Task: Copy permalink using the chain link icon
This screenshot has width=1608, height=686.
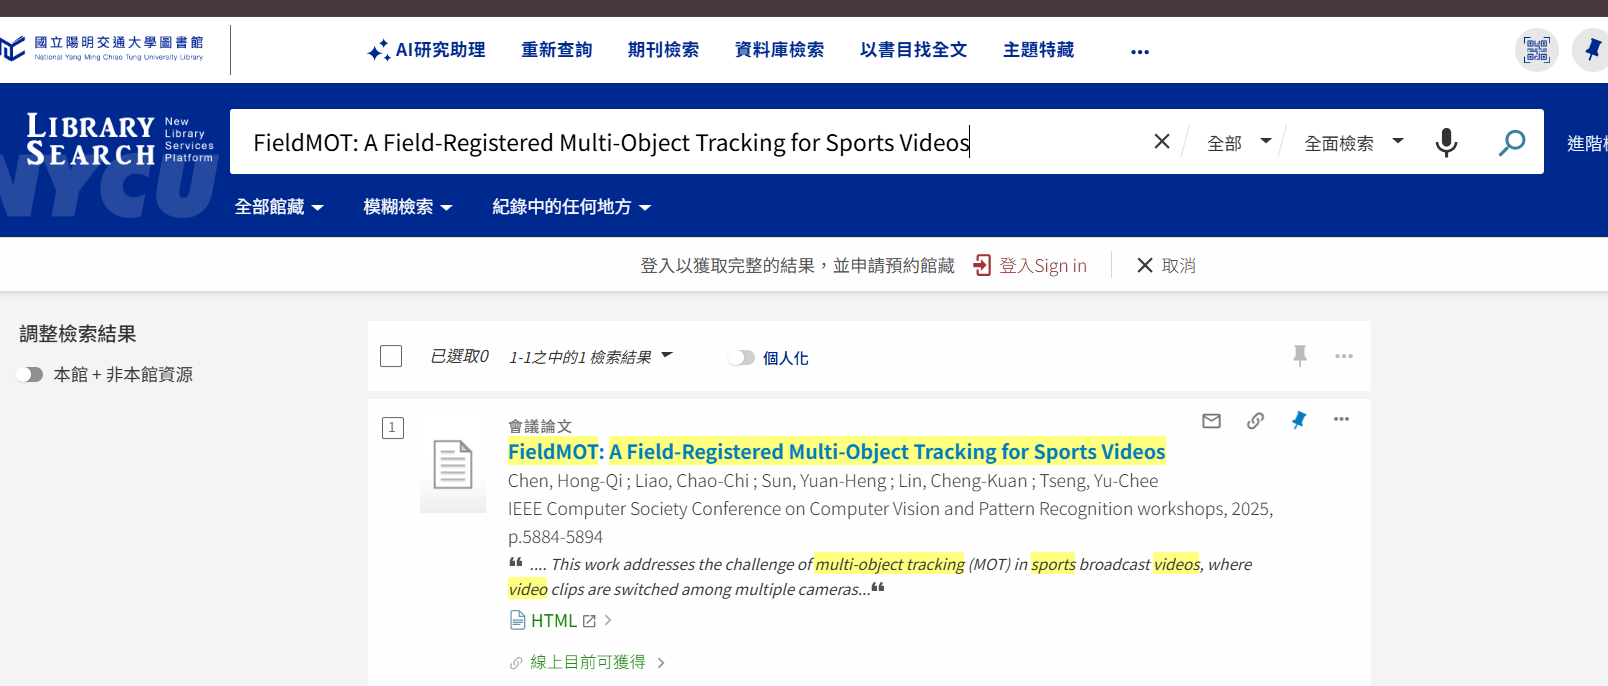Action: click(x=1255, y=421)
